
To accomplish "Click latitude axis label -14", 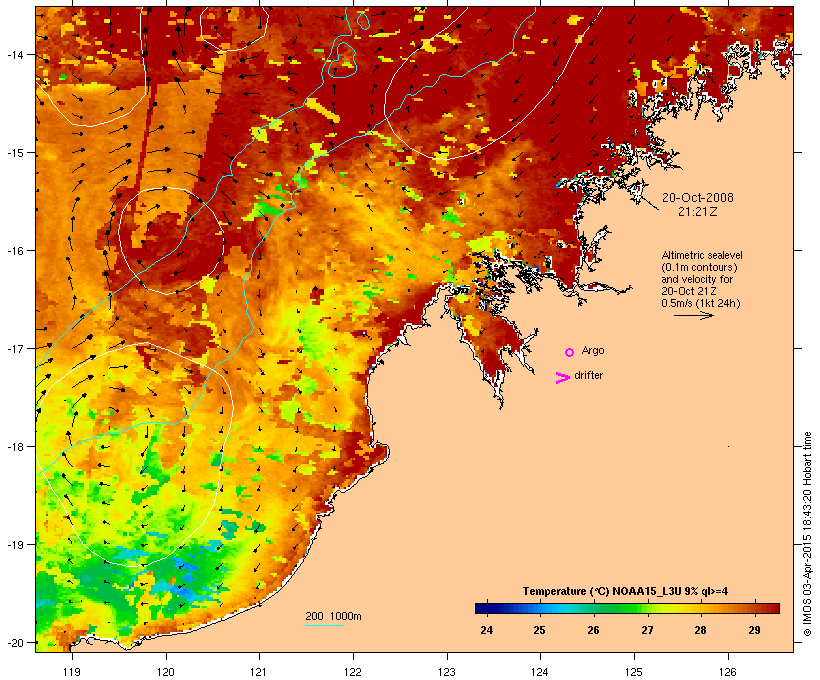I will [14, 55].
